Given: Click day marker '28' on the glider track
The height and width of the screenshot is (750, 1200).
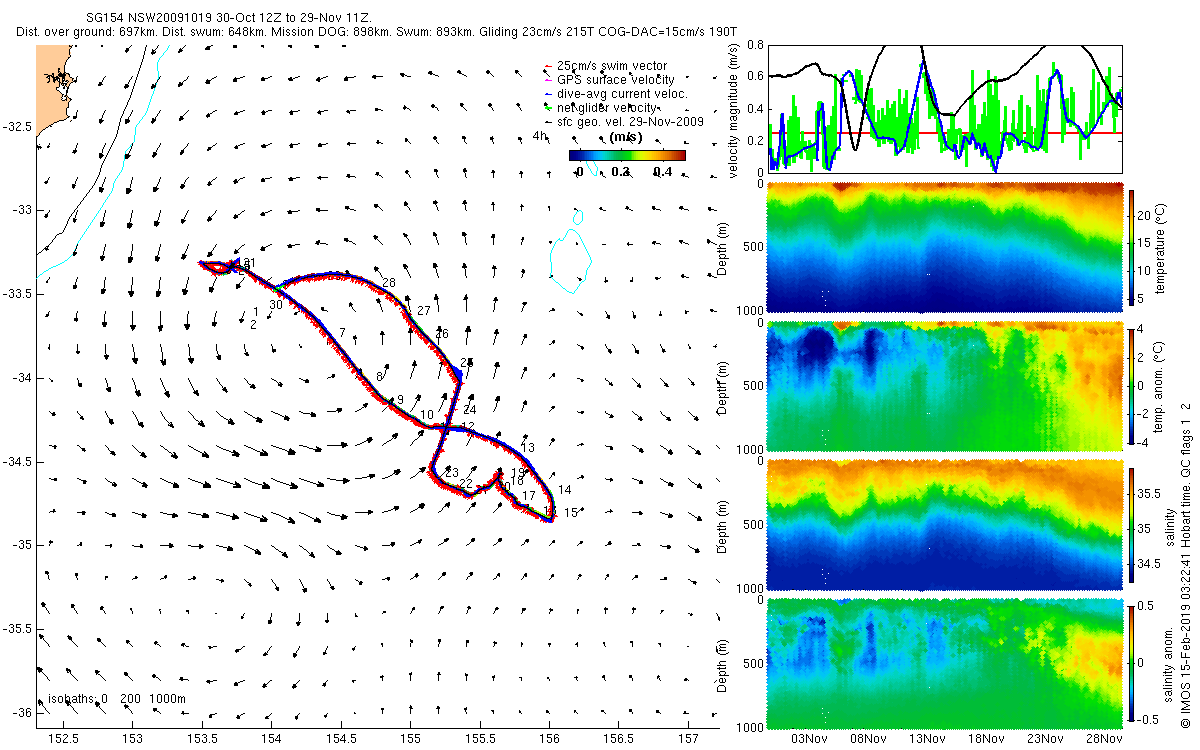Looking at the screenshot, I should [x=389, y=283].
